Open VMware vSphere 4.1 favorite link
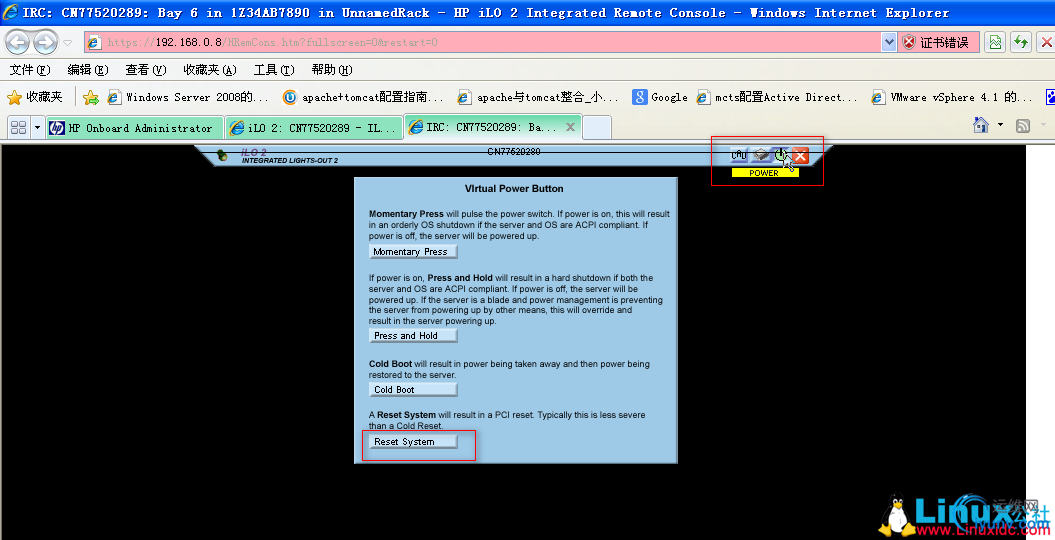Screen dimensions: 1055x540 (x=951, y=98)
